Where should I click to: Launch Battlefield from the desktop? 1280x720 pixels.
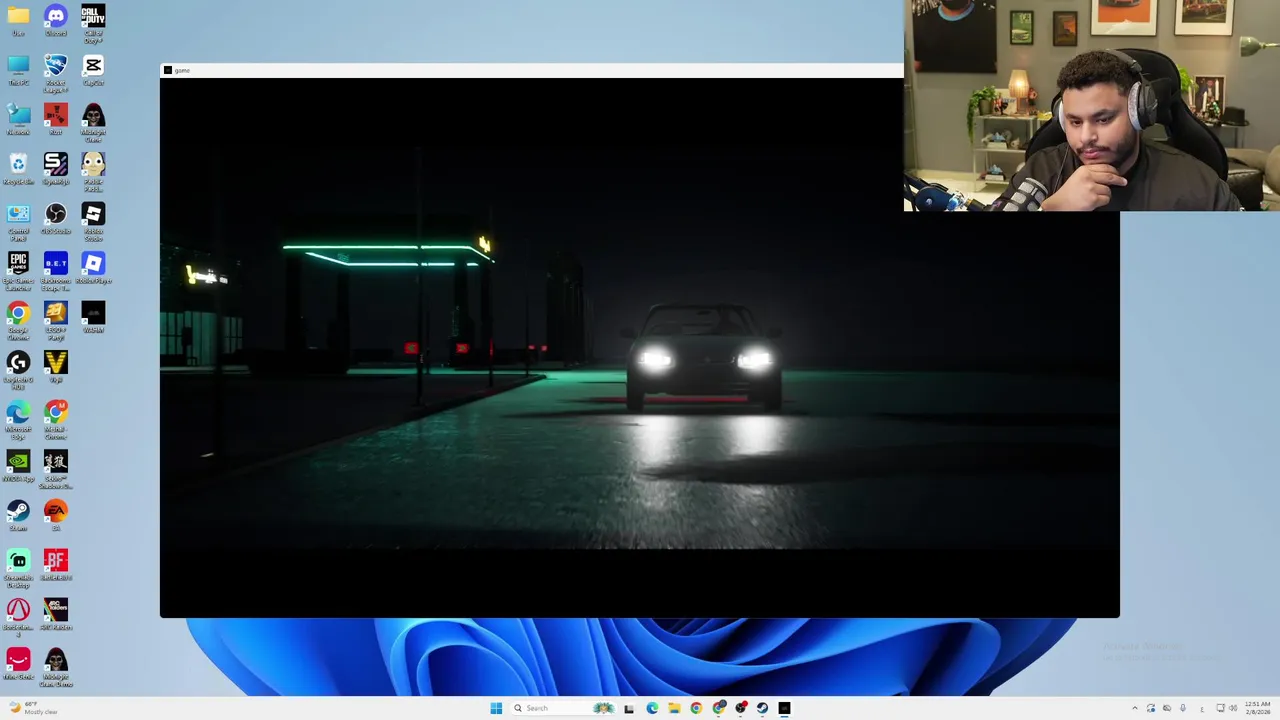[56, 564]
